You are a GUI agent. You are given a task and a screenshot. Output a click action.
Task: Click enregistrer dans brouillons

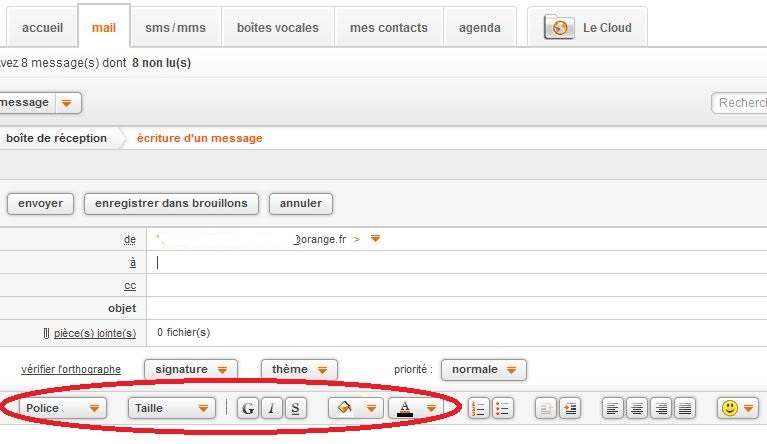171,203
